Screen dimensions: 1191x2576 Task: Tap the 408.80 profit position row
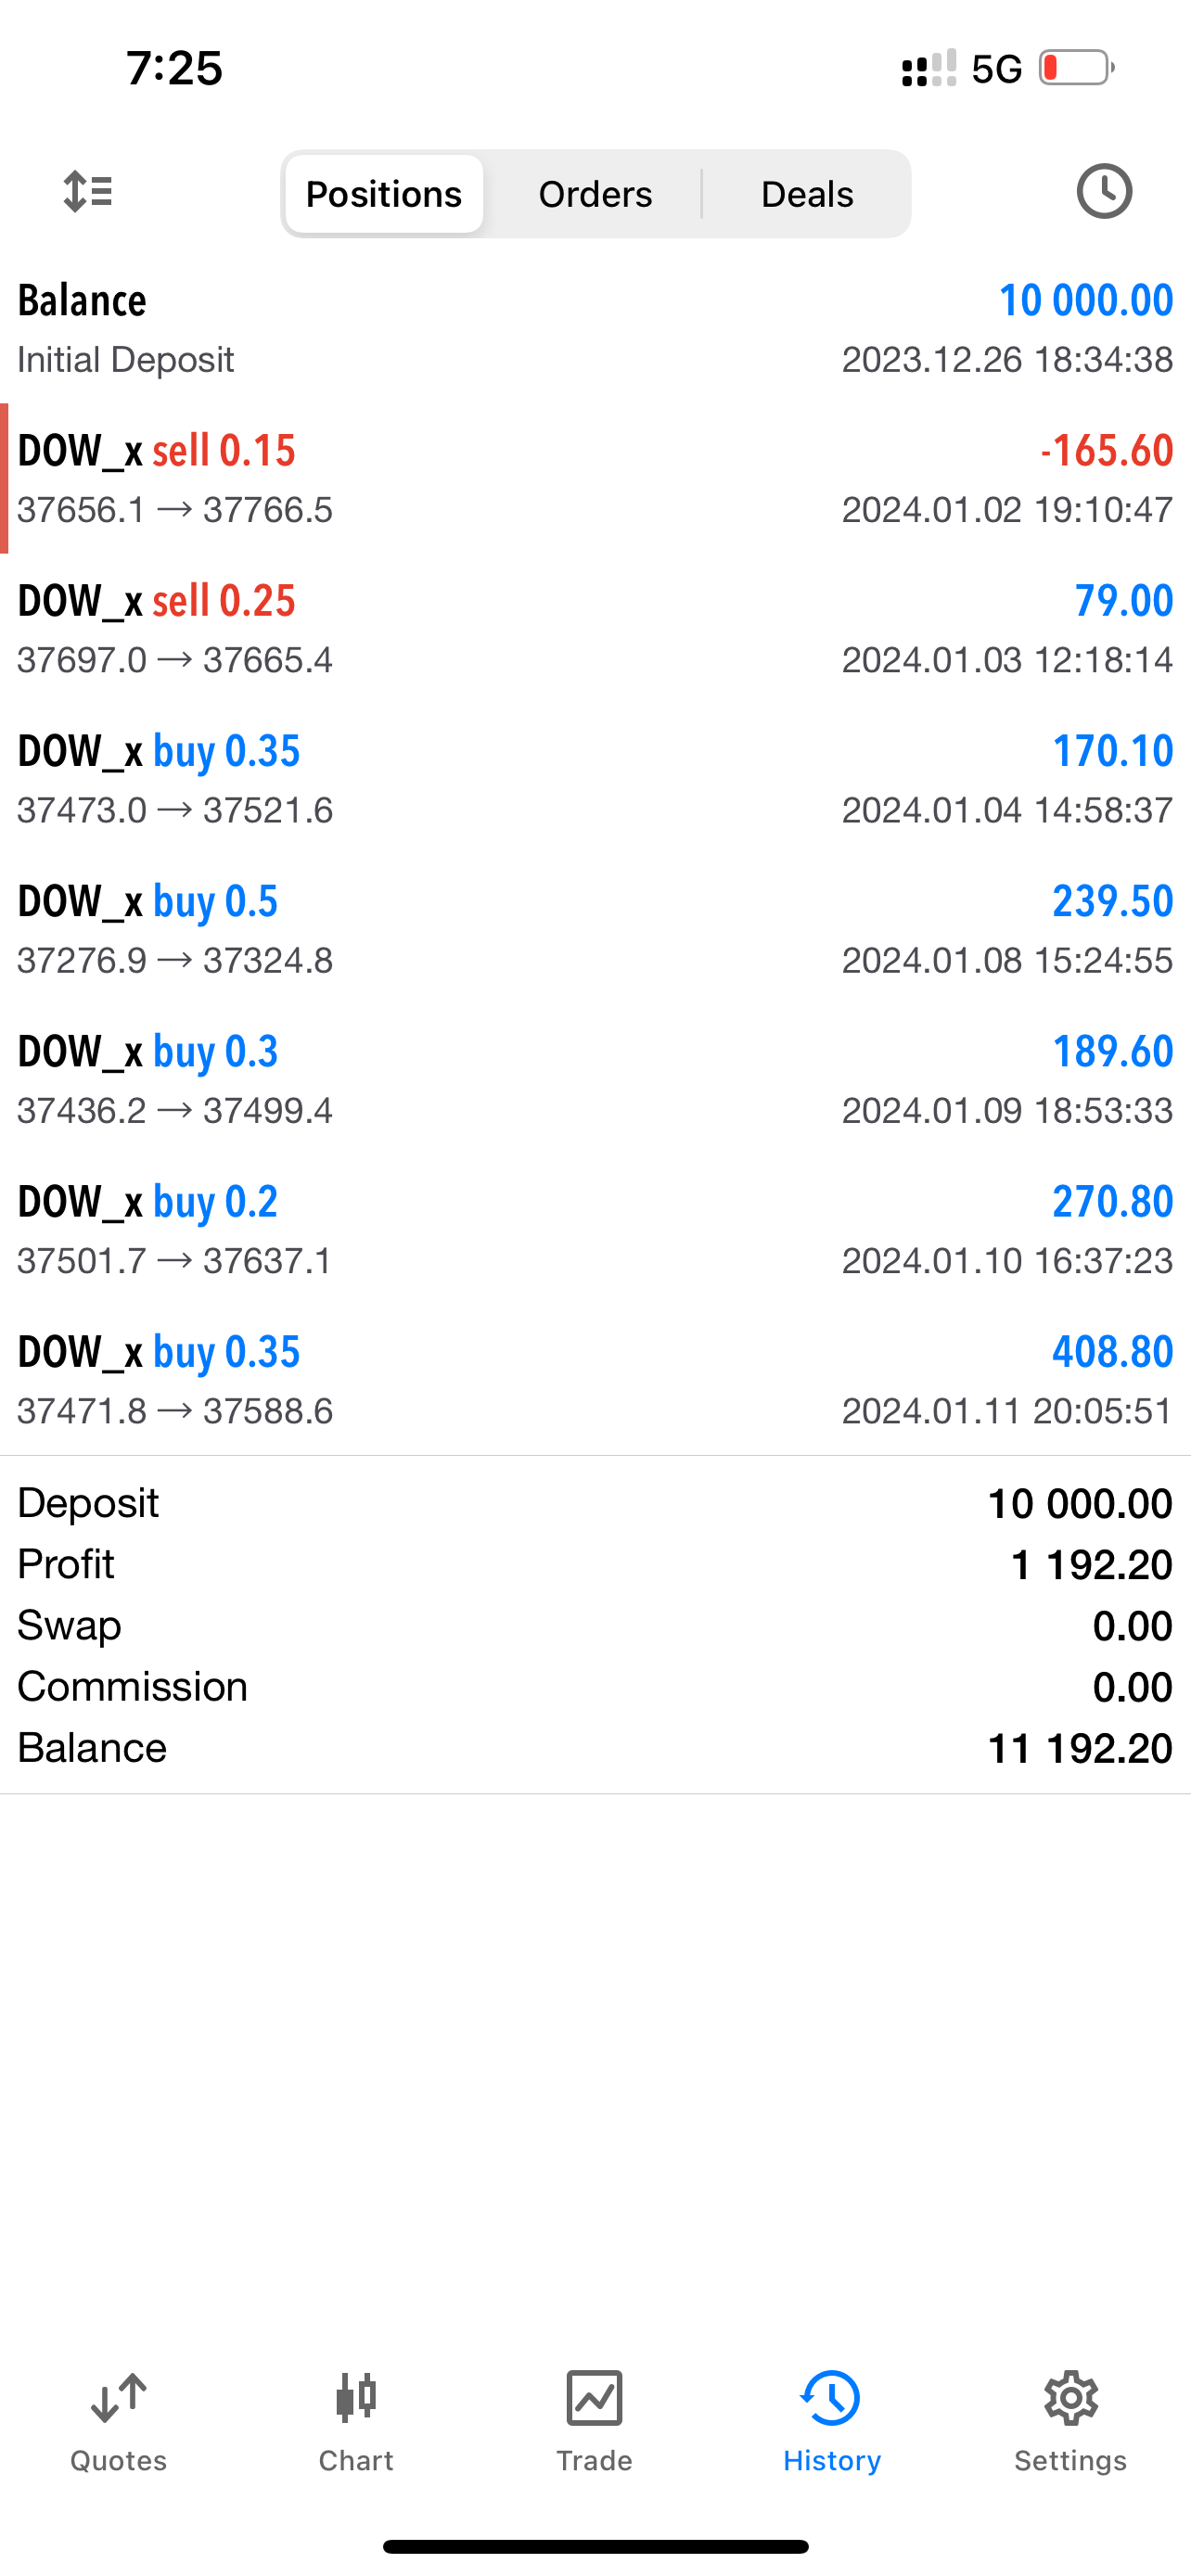tap(595, 1380)
